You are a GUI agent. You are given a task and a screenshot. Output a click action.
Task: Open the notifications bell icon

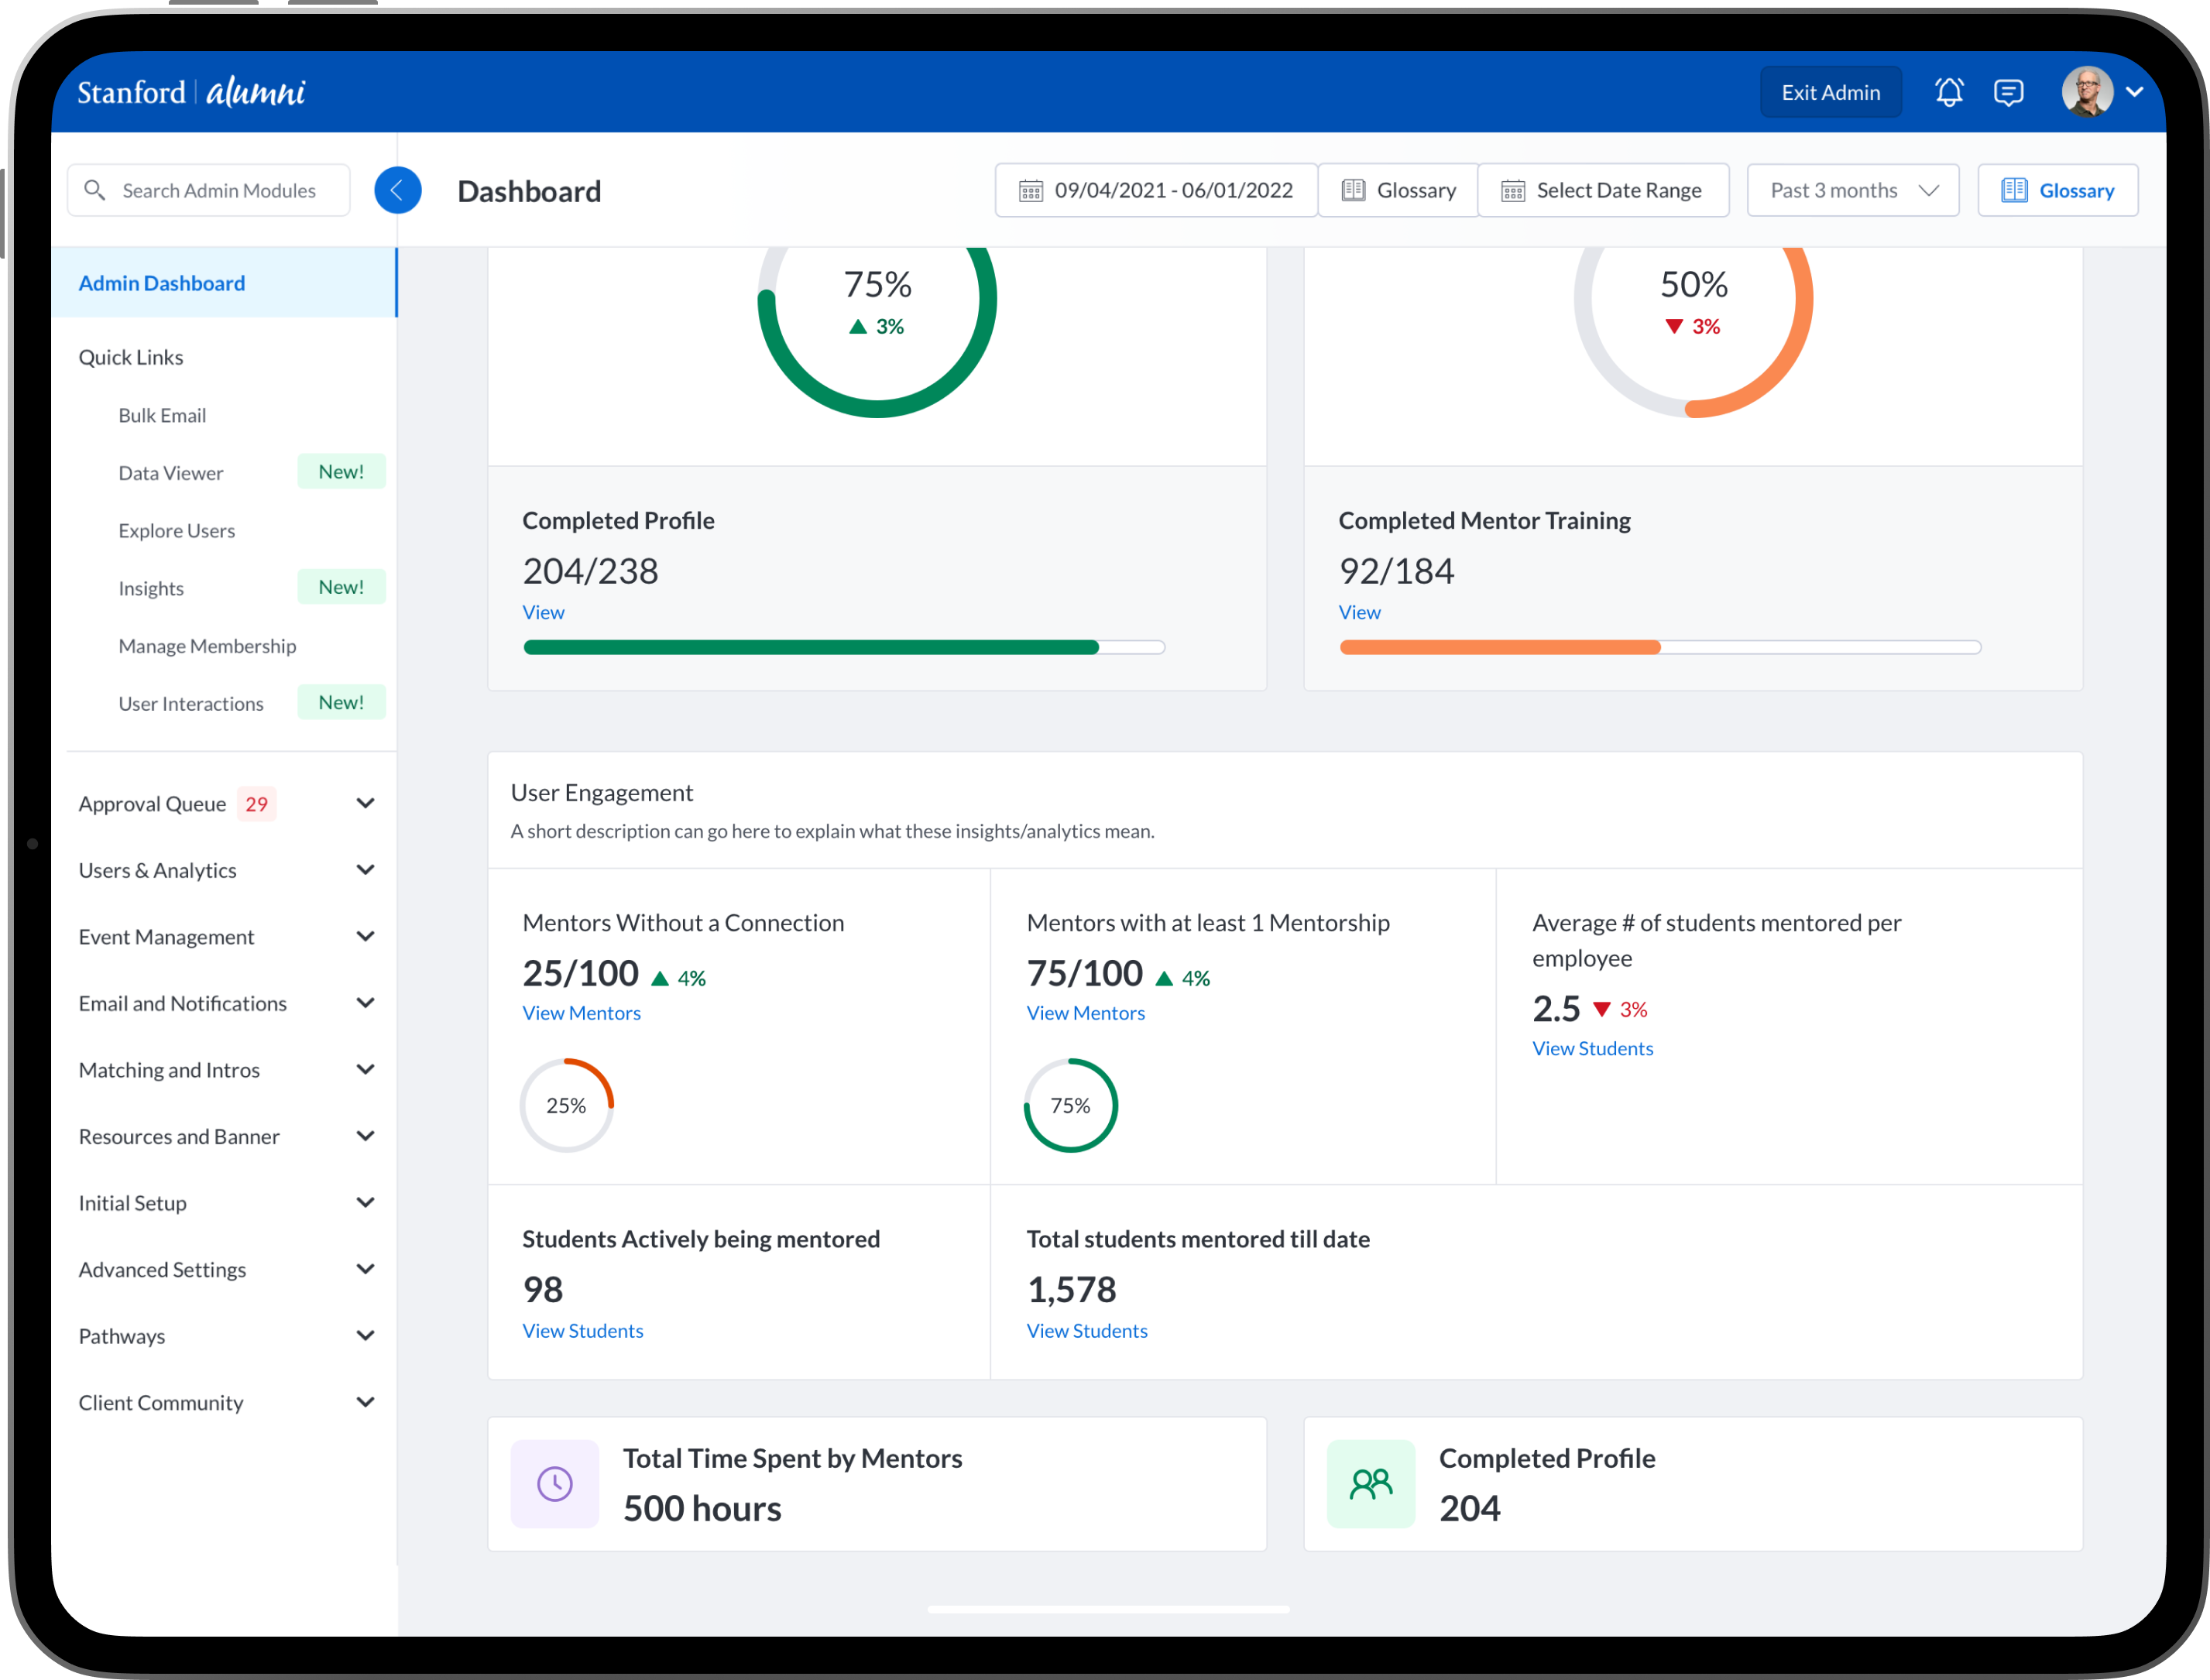1948,92
